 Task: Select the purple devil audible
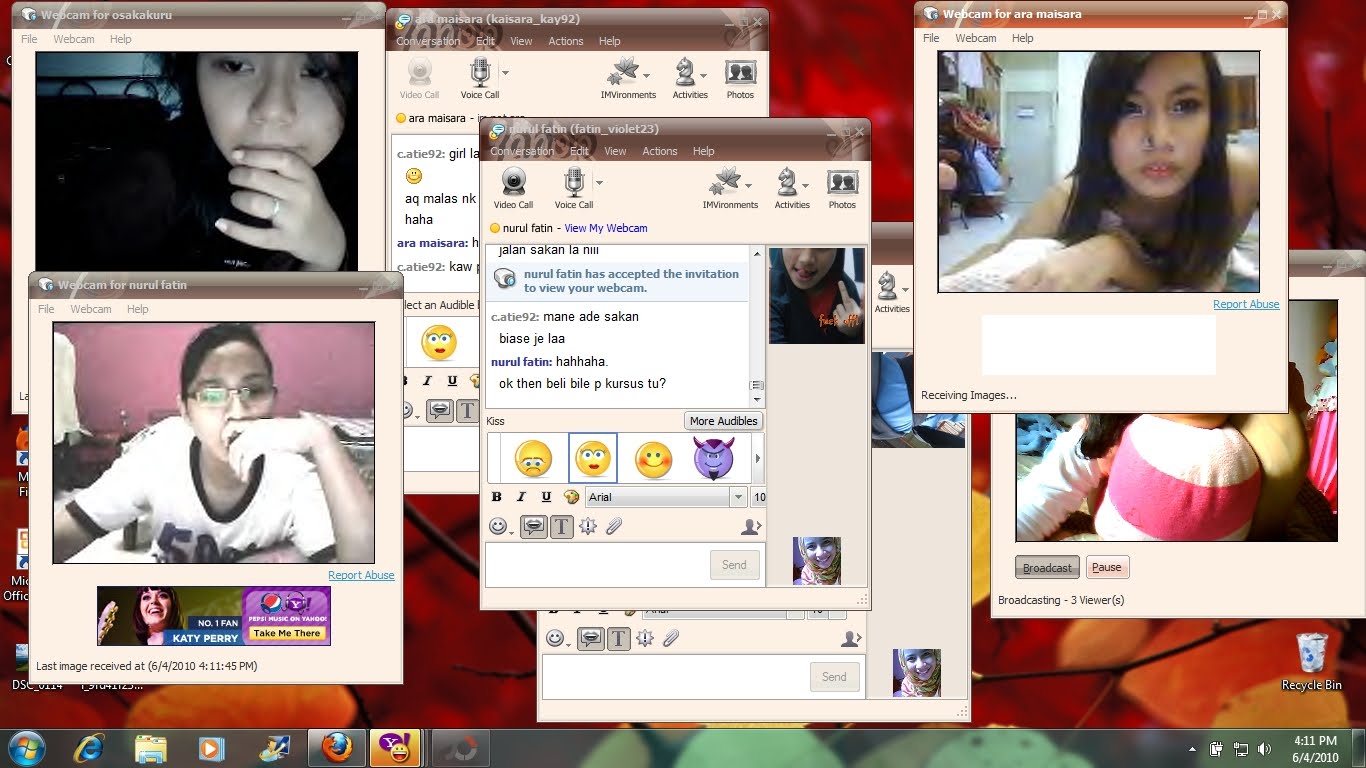pos(714,458)
